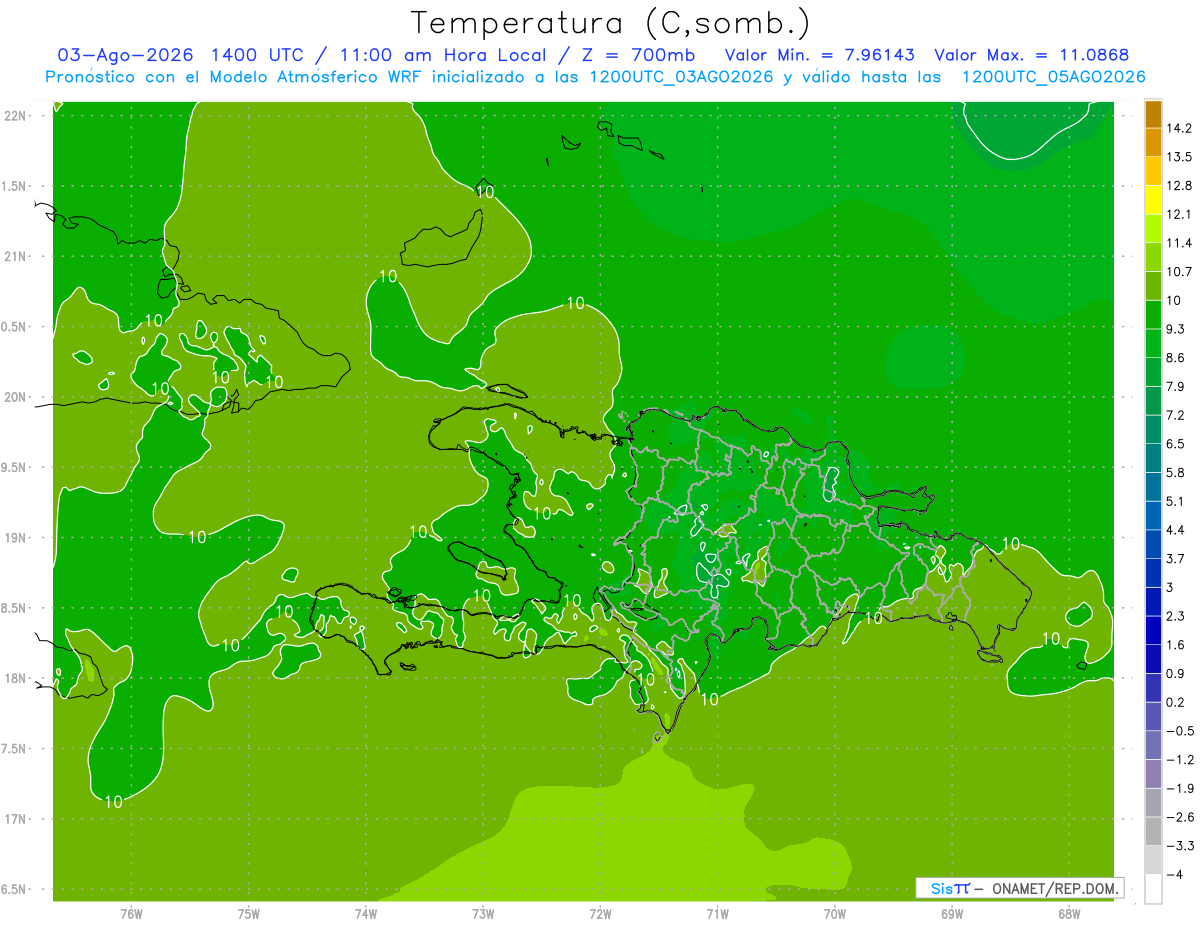Screen dimensions: 1200x927
Task: Pick the green swatch between 10 and 9.3
Action: [1153, 314]
